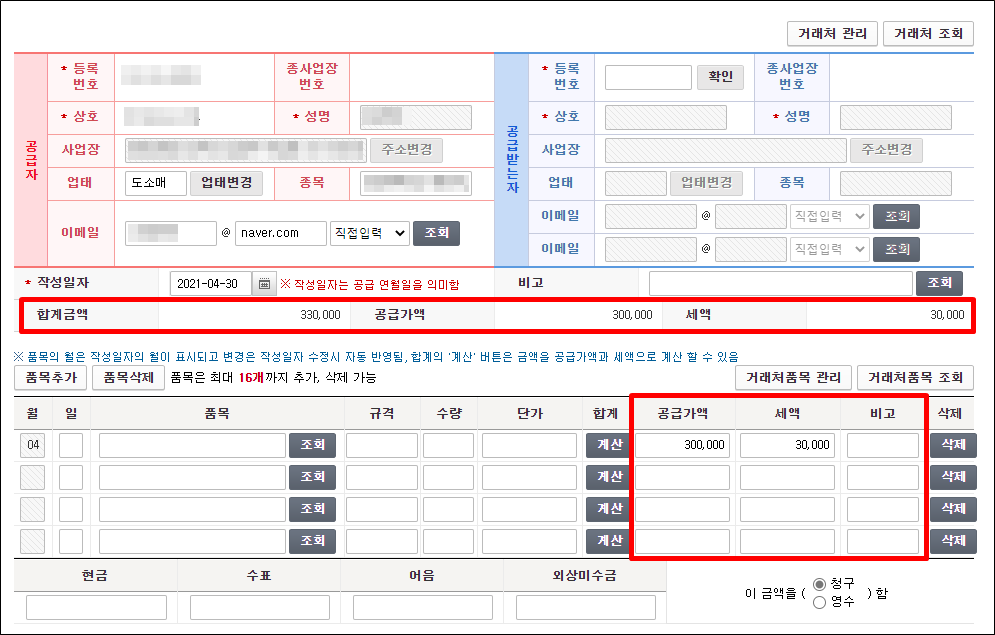Click 조회 button beside 비고 field
Viewport: 995px width, 635px height.
[939, 283]
